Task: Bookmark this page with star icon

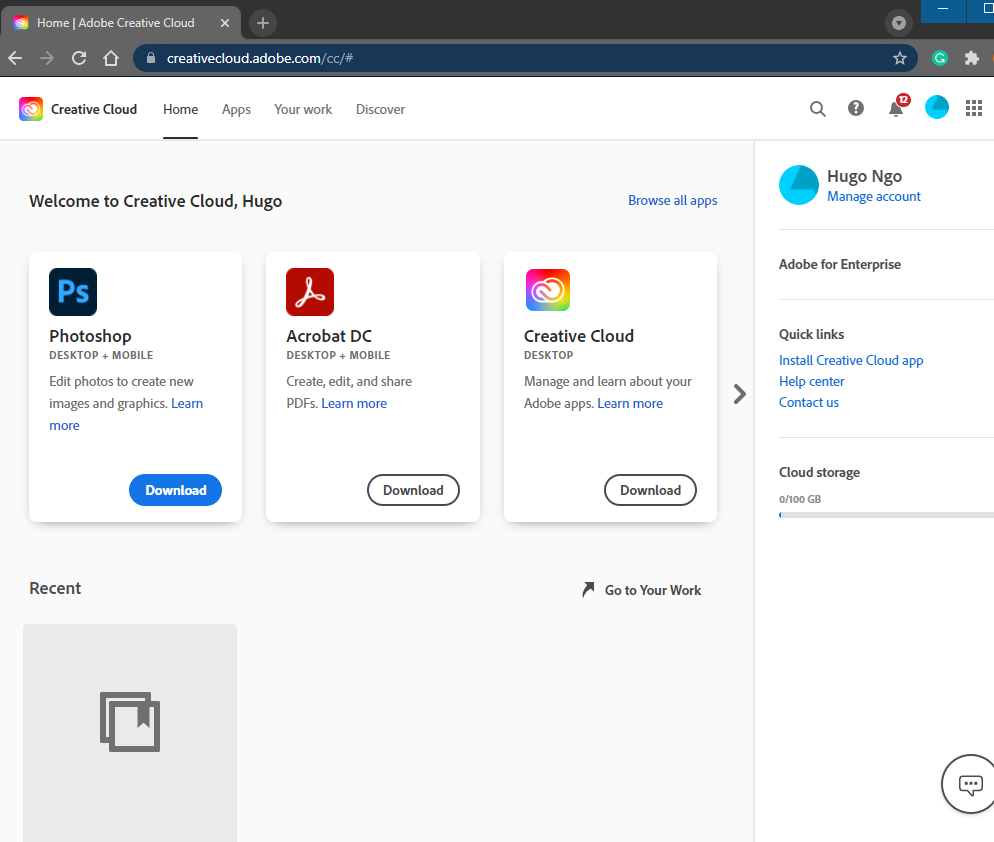Action: [899, 58]
